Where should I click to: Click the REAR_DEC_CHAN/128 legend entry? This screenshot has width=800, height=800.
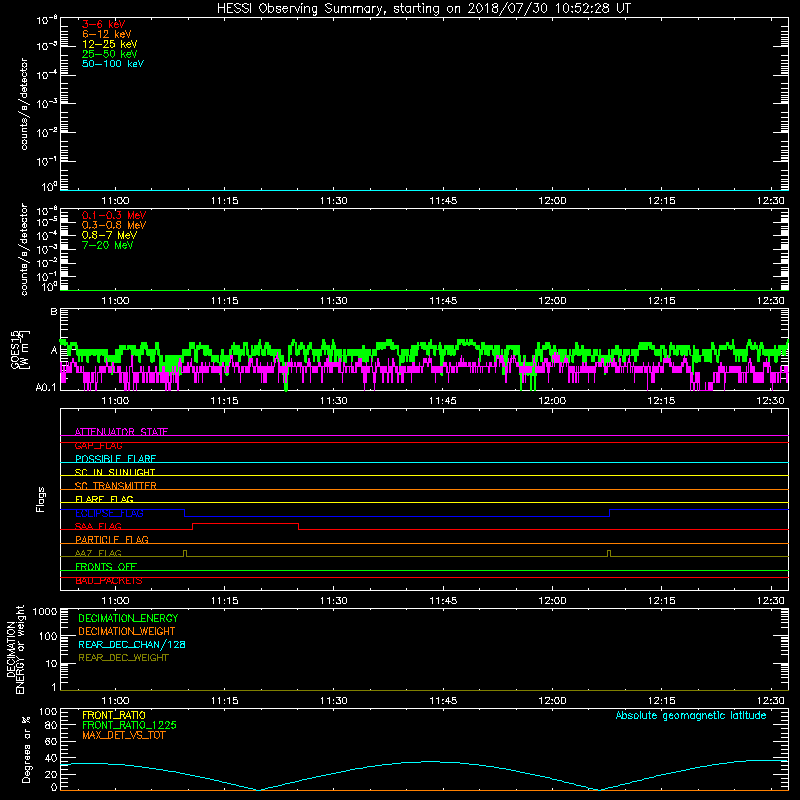[132, 644]
